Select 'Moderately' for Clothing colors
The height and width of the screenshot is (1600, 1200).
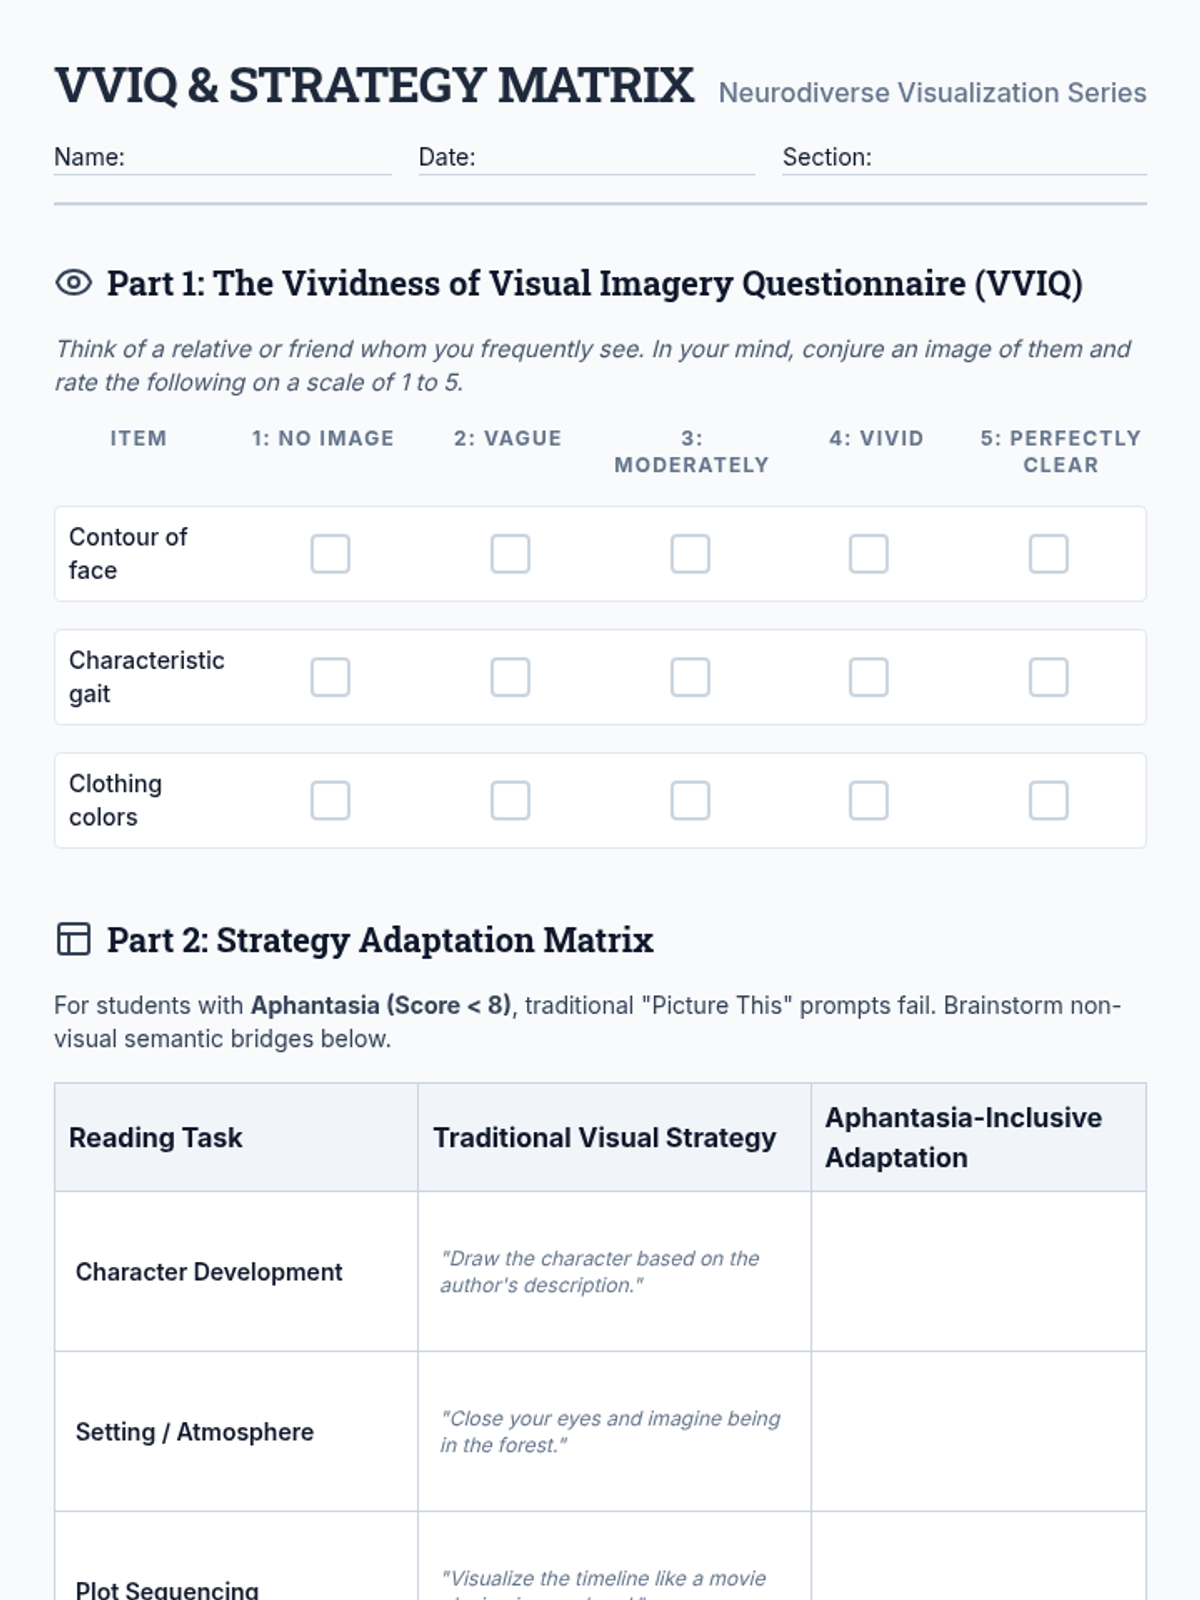tap(690, 801)
